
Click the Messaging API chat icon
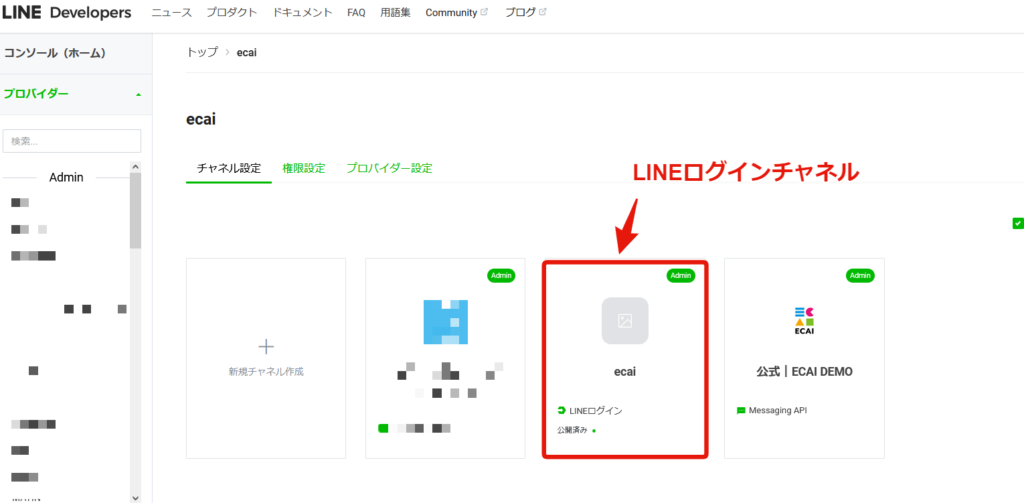tap(741, 411)
